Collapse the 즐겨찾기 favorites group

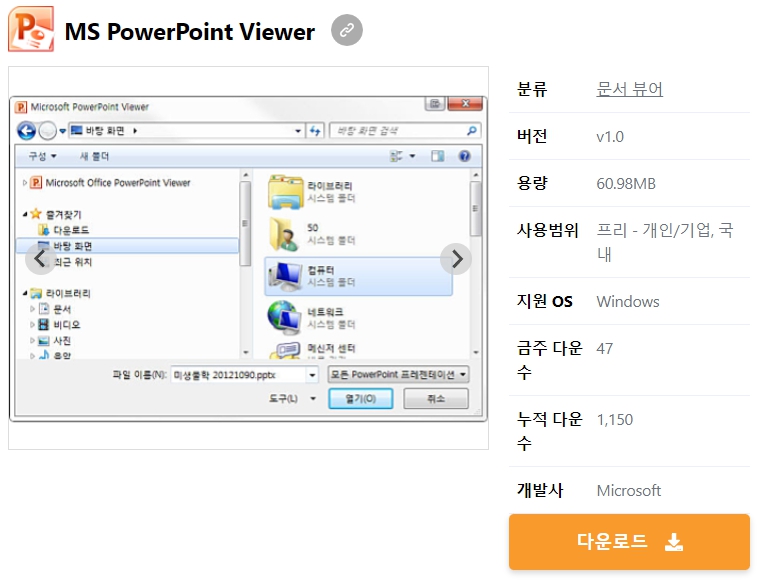(25, 214)
